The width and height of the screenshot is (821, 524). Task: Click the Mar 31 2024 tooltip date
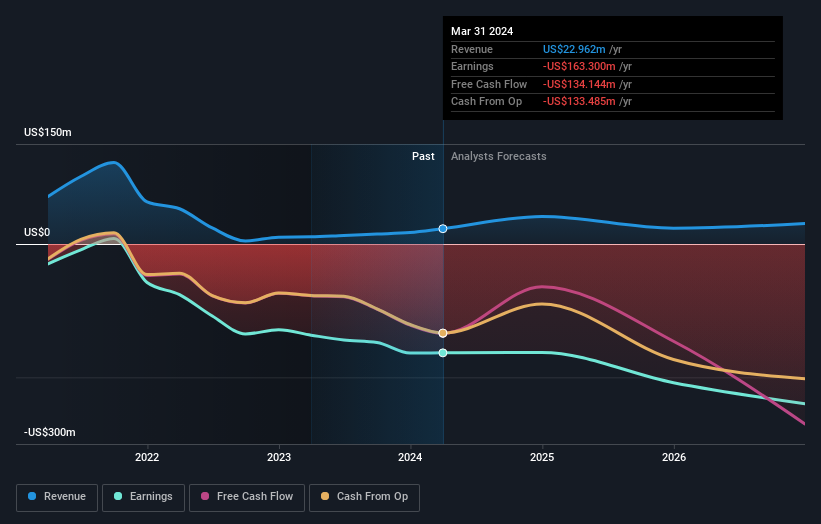[482, 31]
